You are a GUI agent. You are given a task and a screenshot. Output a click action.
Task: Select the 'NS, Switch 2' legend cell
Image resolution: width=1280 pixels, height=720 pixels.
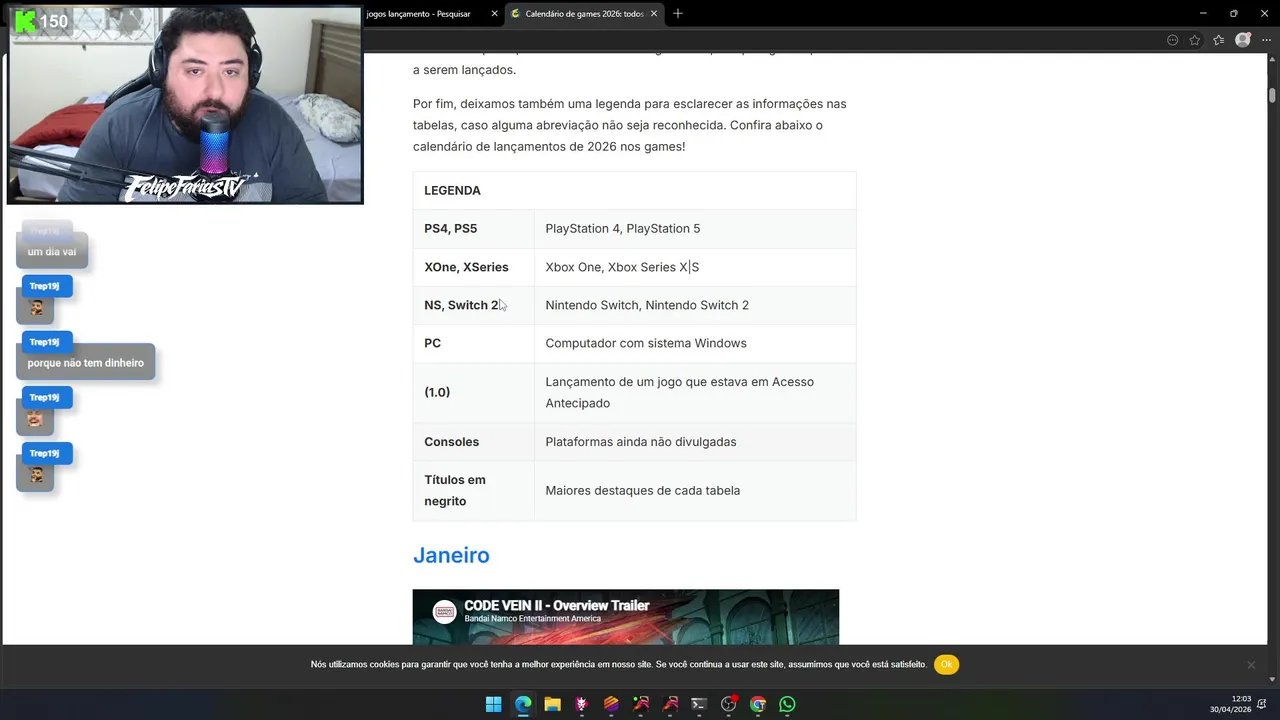click(473, 305)
